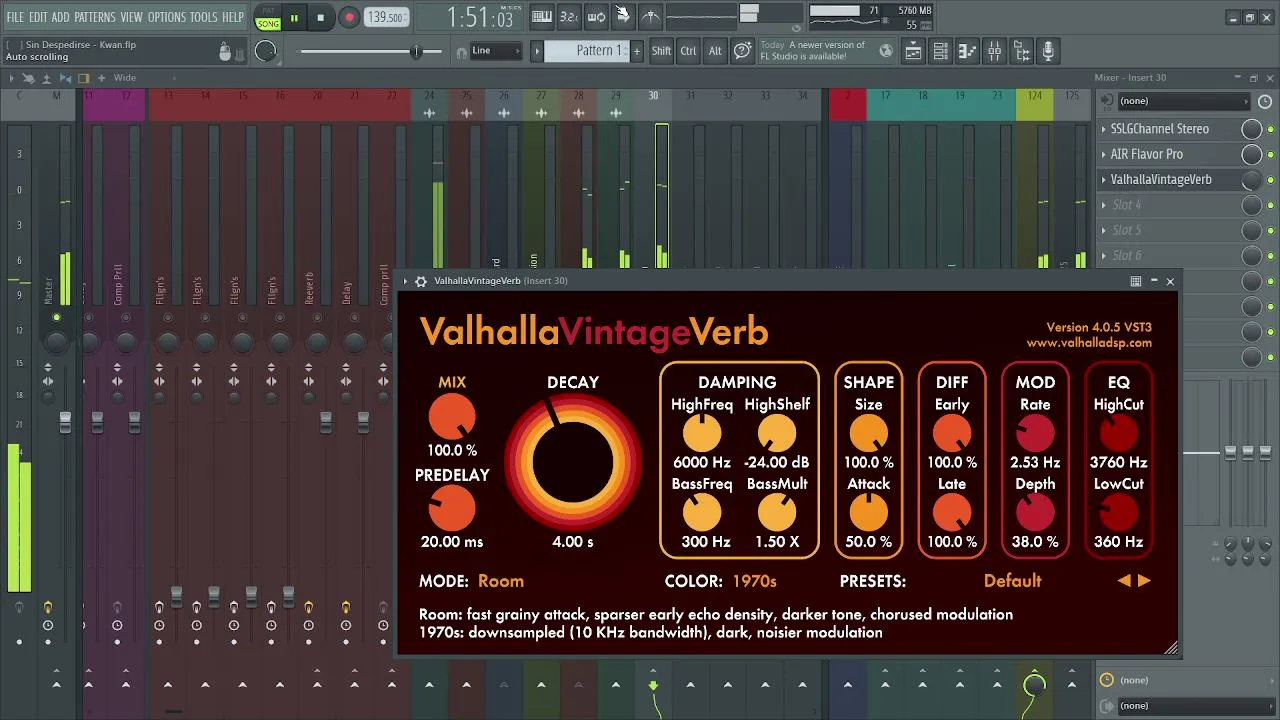Image resolution: width=1280 pixels, height=720 pixels.
Task: Click the large DECAY knob
Action: point(573,461)
